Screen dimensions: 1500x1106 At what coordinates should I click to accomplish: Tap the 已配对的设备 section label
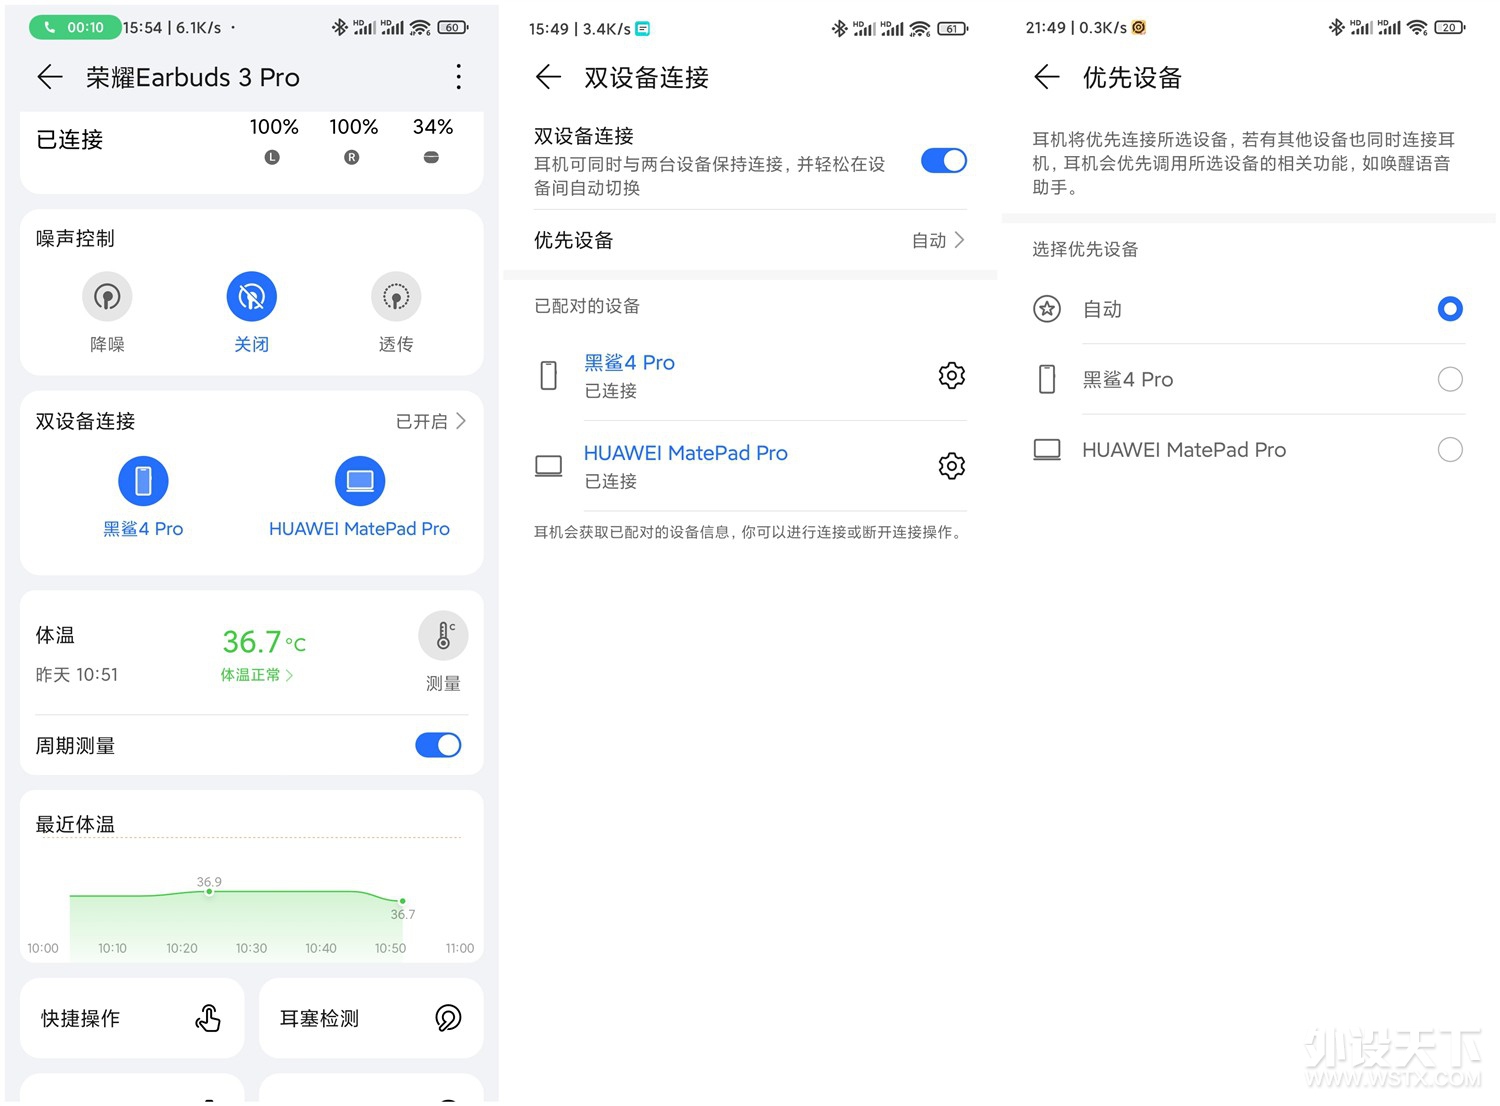click(587, 306)
